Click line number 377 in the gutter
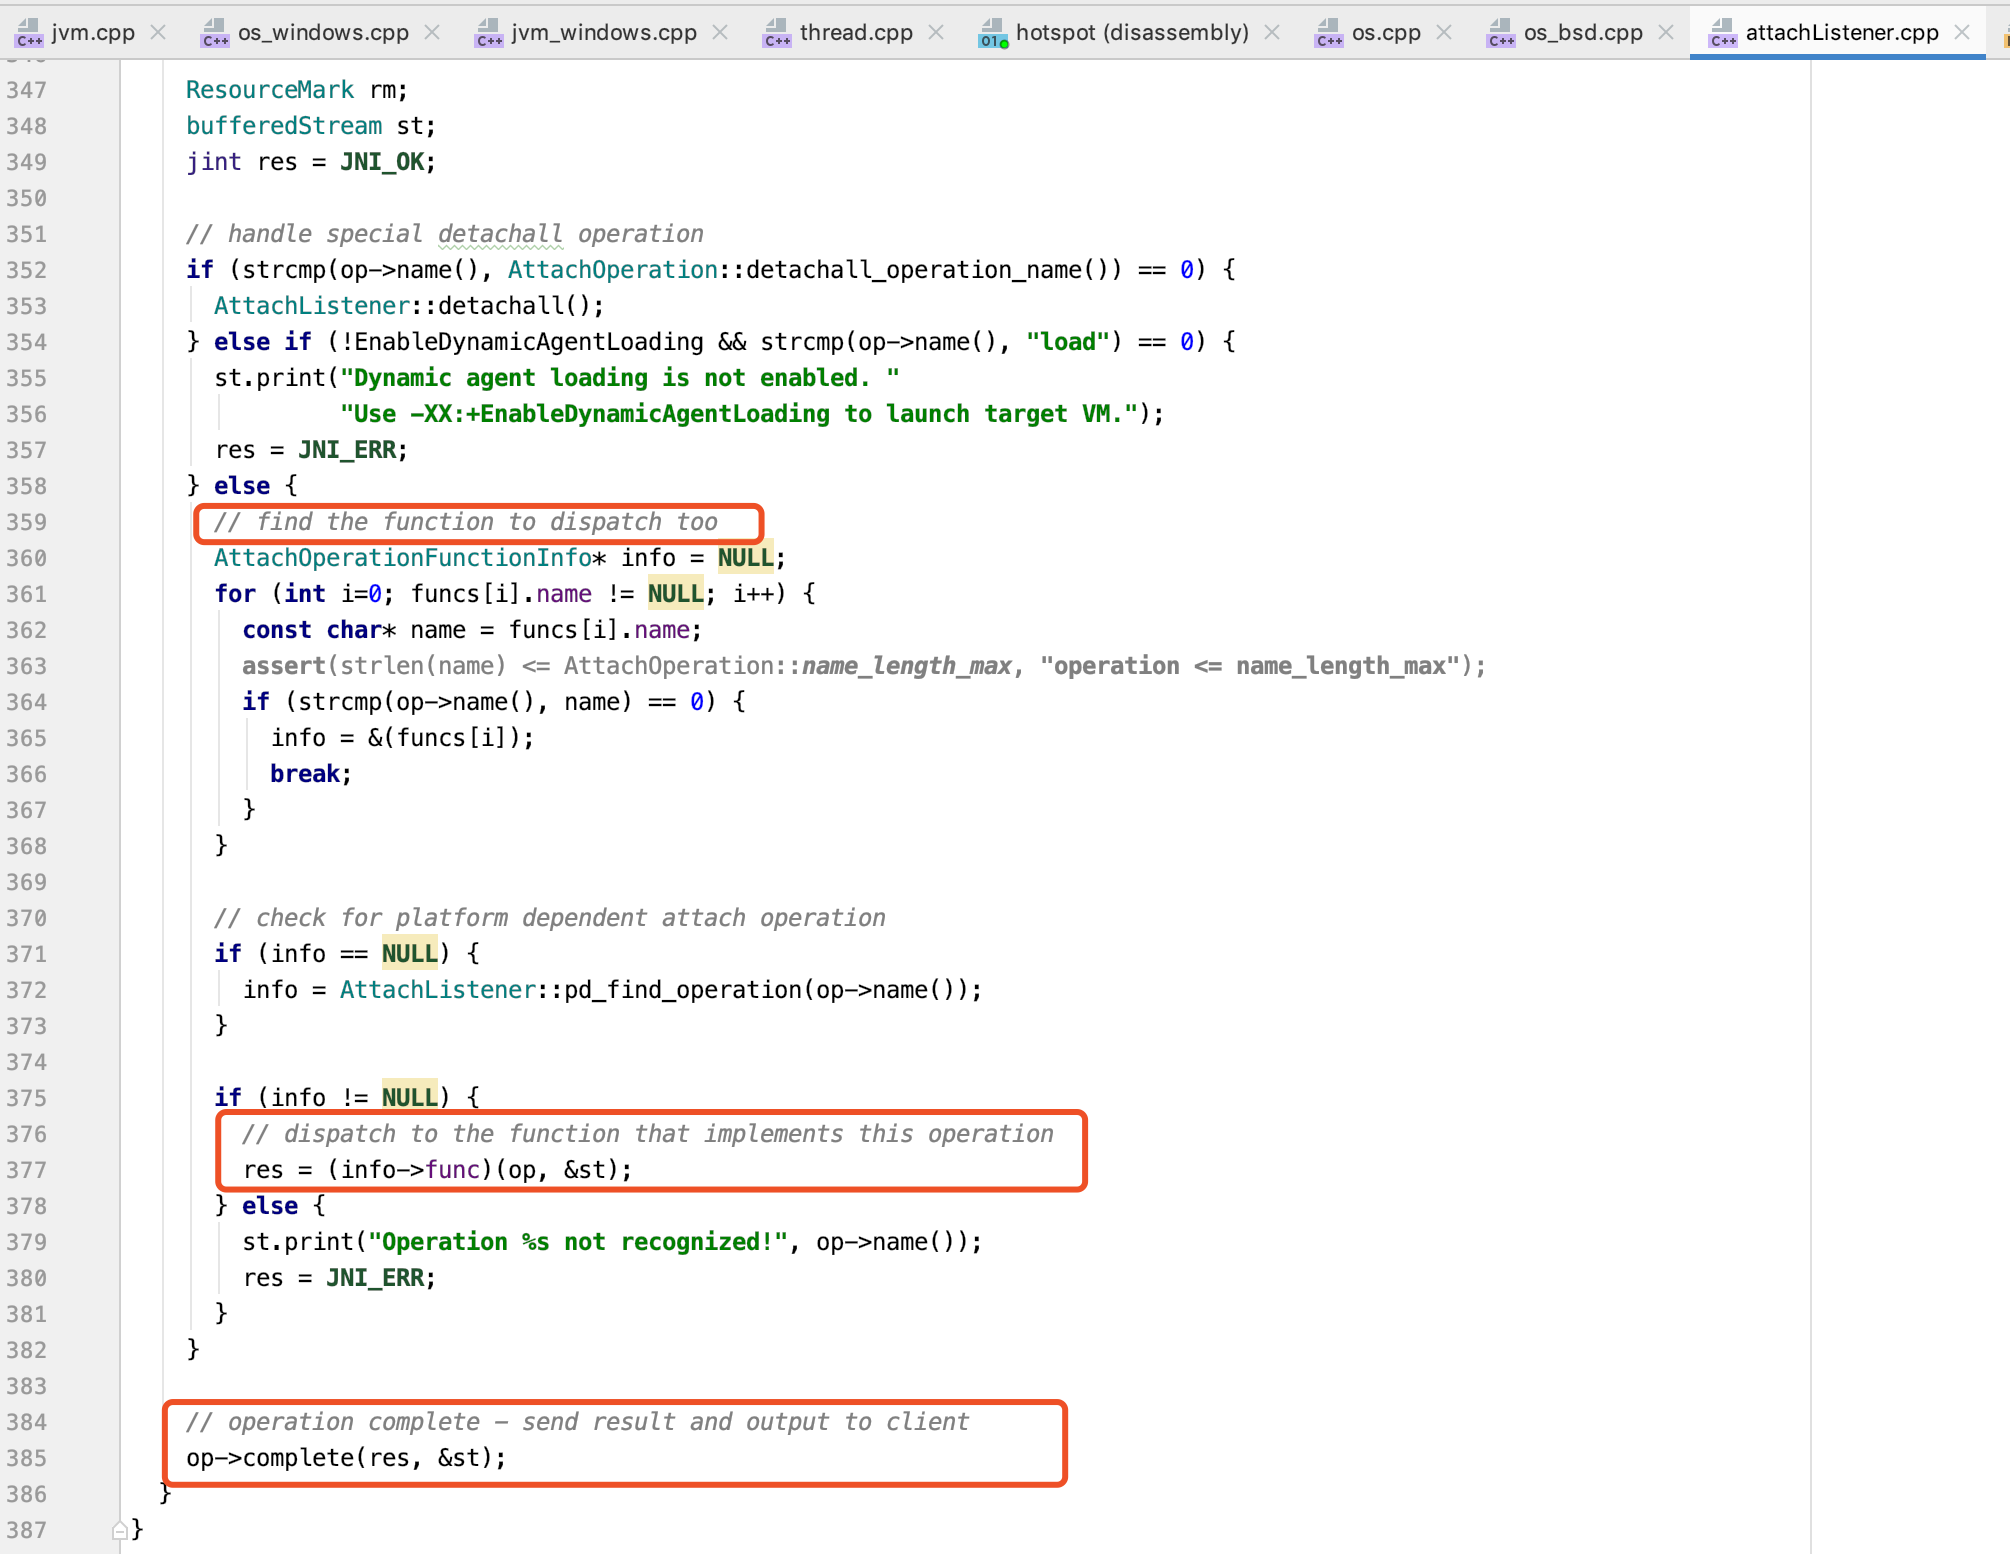The image size is (2010, 1554). (x=27, y=1170)
